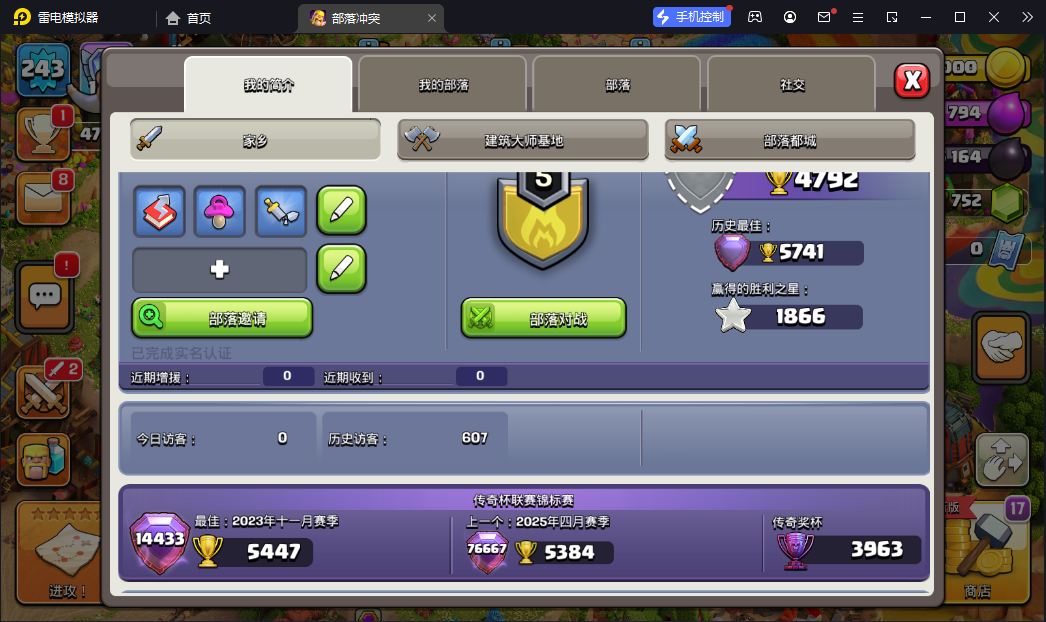Click the pink mushroom label icon
Image resolution: width=1046 pixels, height=622 pixels.
[x=219, y=212]
